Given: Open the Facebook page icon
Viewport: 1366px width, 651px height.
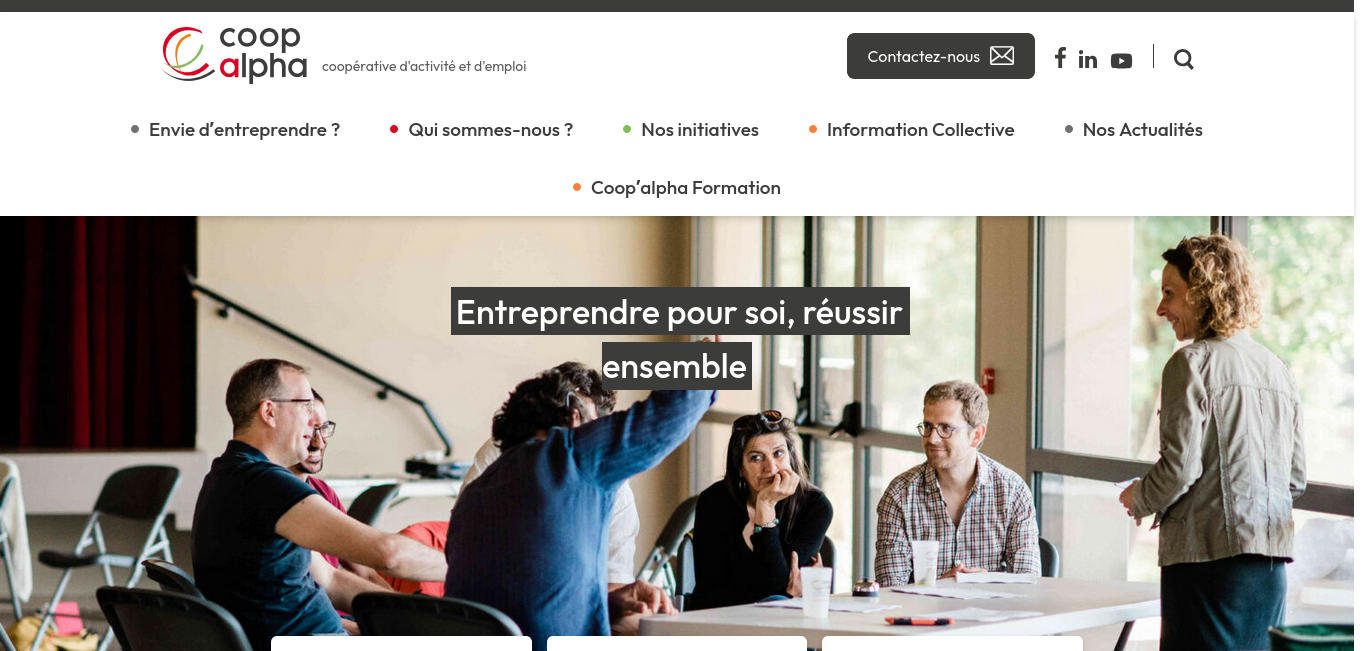Looking at the screenshot, I should click(1060, 58).
